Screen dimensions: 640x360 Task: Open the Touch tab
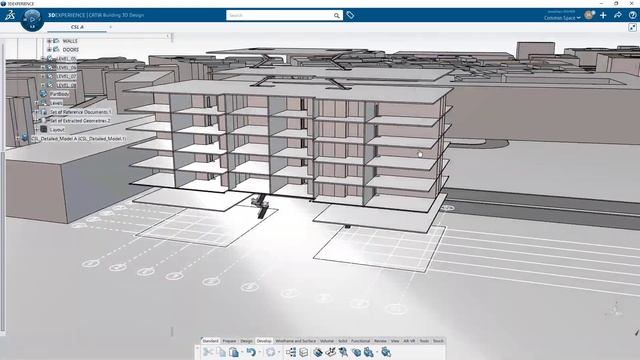click(x=438, y=341)
